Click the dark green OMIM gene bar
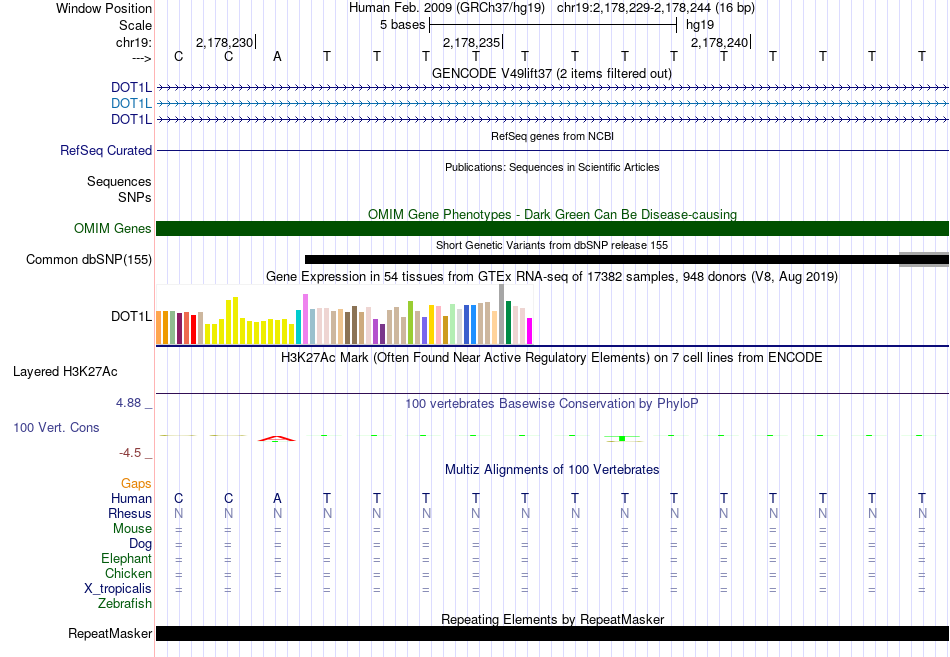The image size is (950, 657). (553, 228)
